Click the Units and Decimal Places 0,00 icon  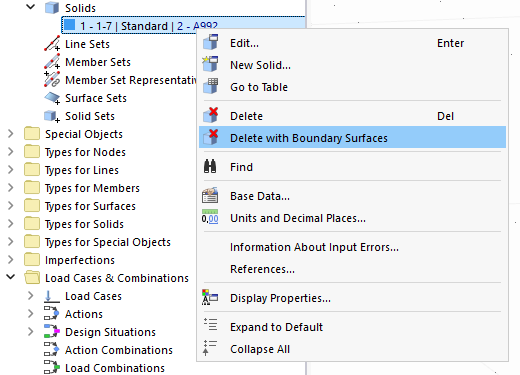point(210,217)
